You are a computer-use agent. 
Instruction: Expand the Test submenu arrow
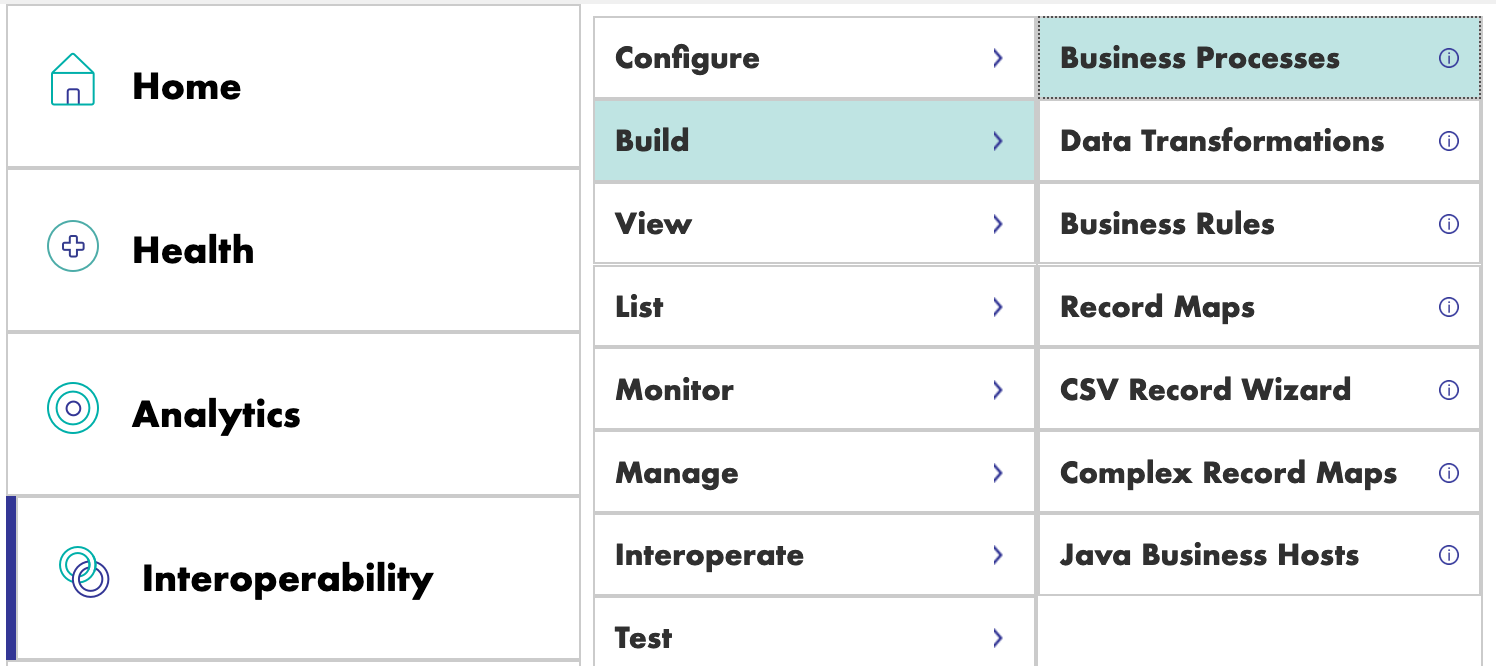coord(997,638)
